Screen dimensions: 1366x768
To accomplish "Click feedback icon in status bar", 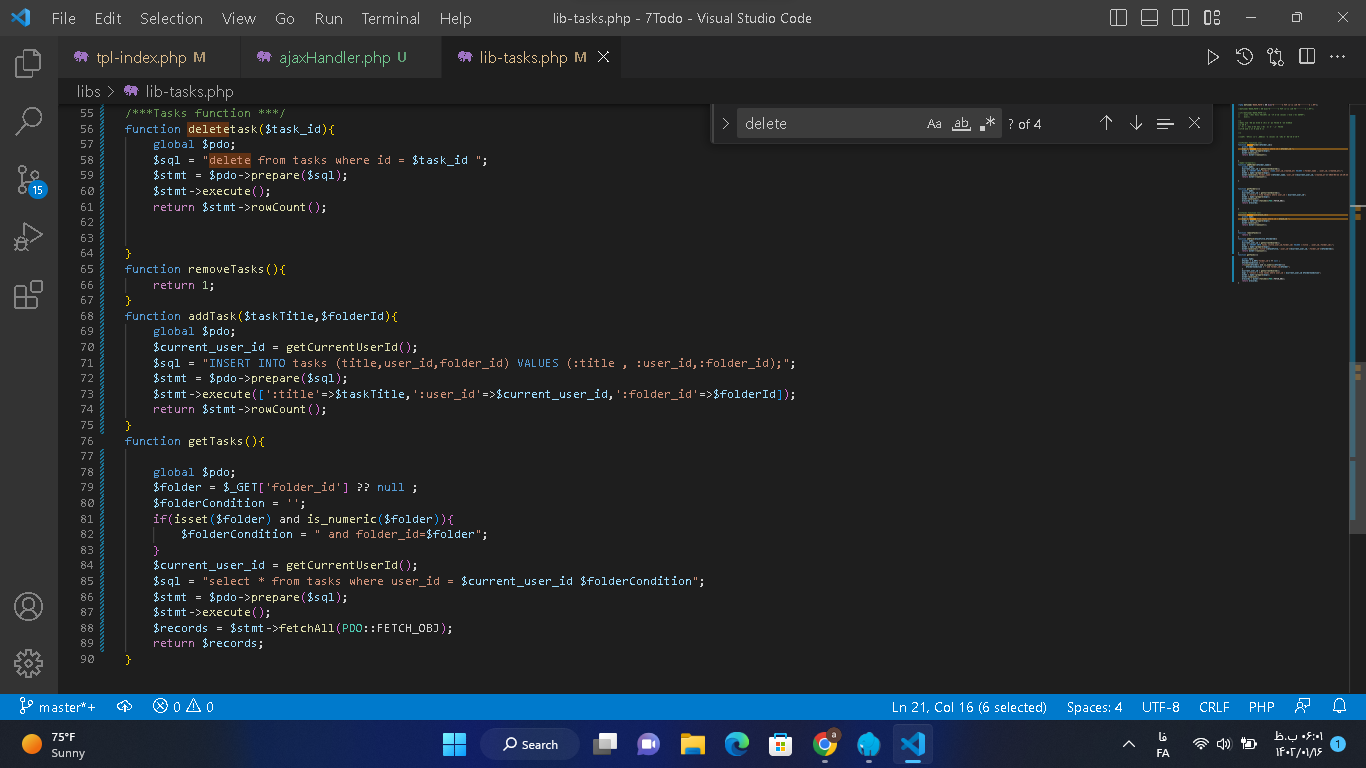I will (x=1303, y=707).
